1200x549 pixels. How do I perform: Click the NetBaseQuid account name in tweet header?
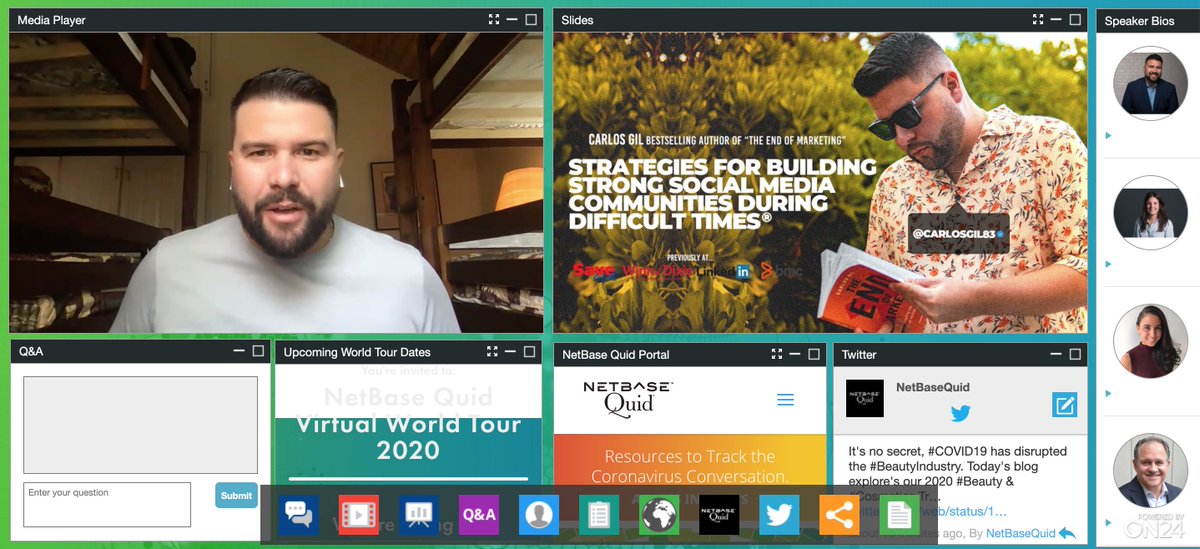tap(933, 387)
